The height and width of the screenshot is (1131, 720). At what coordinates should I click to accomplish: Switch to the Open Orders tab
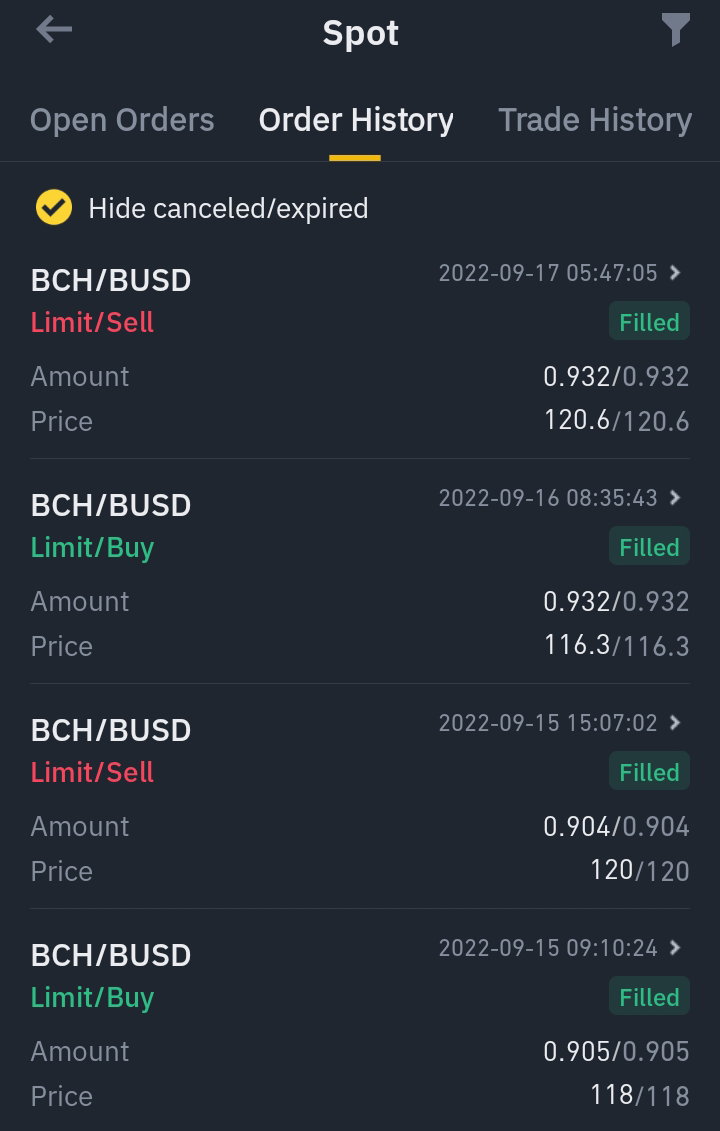122,120
